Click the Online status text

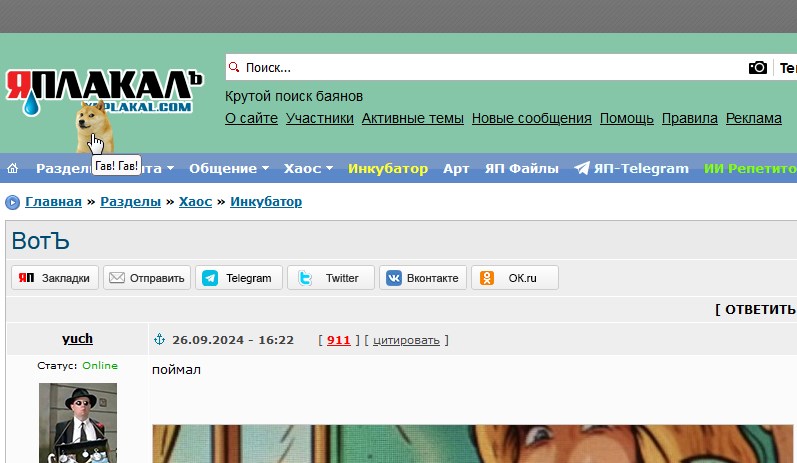(x=100, y=365)
